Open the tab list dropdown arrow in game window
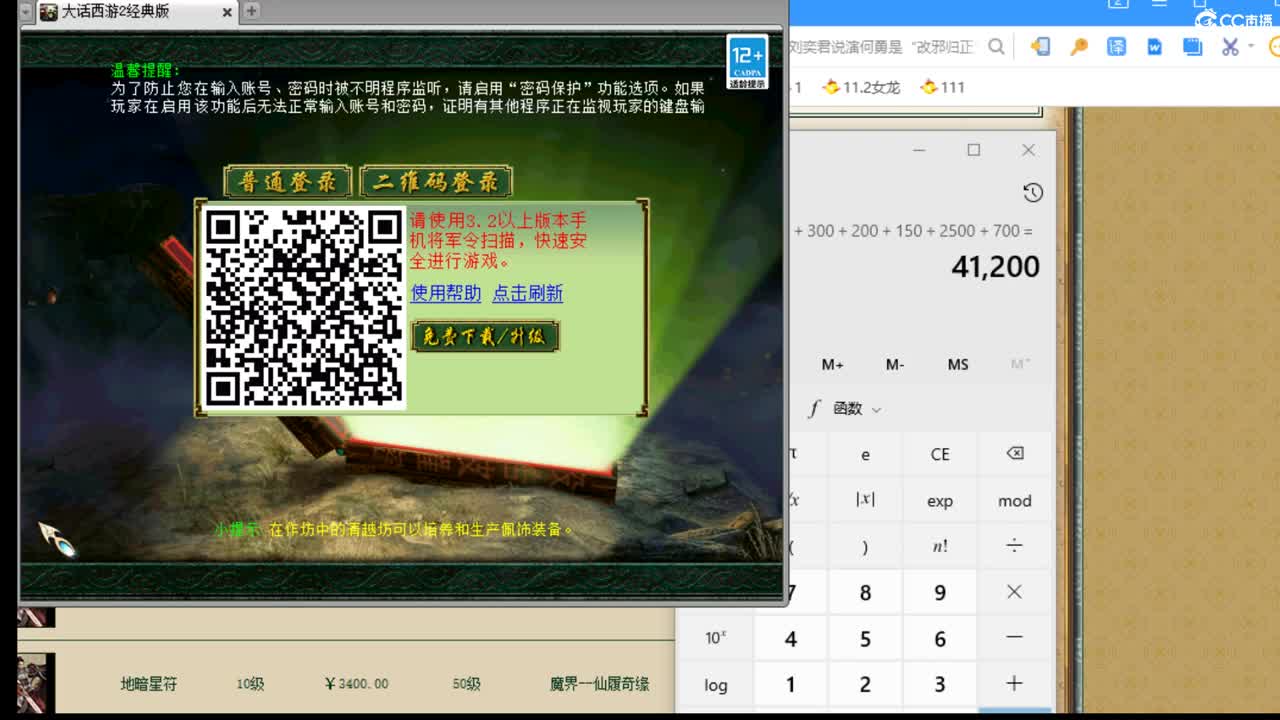This screenshot has width=1280, height=720. coord(26,12)
